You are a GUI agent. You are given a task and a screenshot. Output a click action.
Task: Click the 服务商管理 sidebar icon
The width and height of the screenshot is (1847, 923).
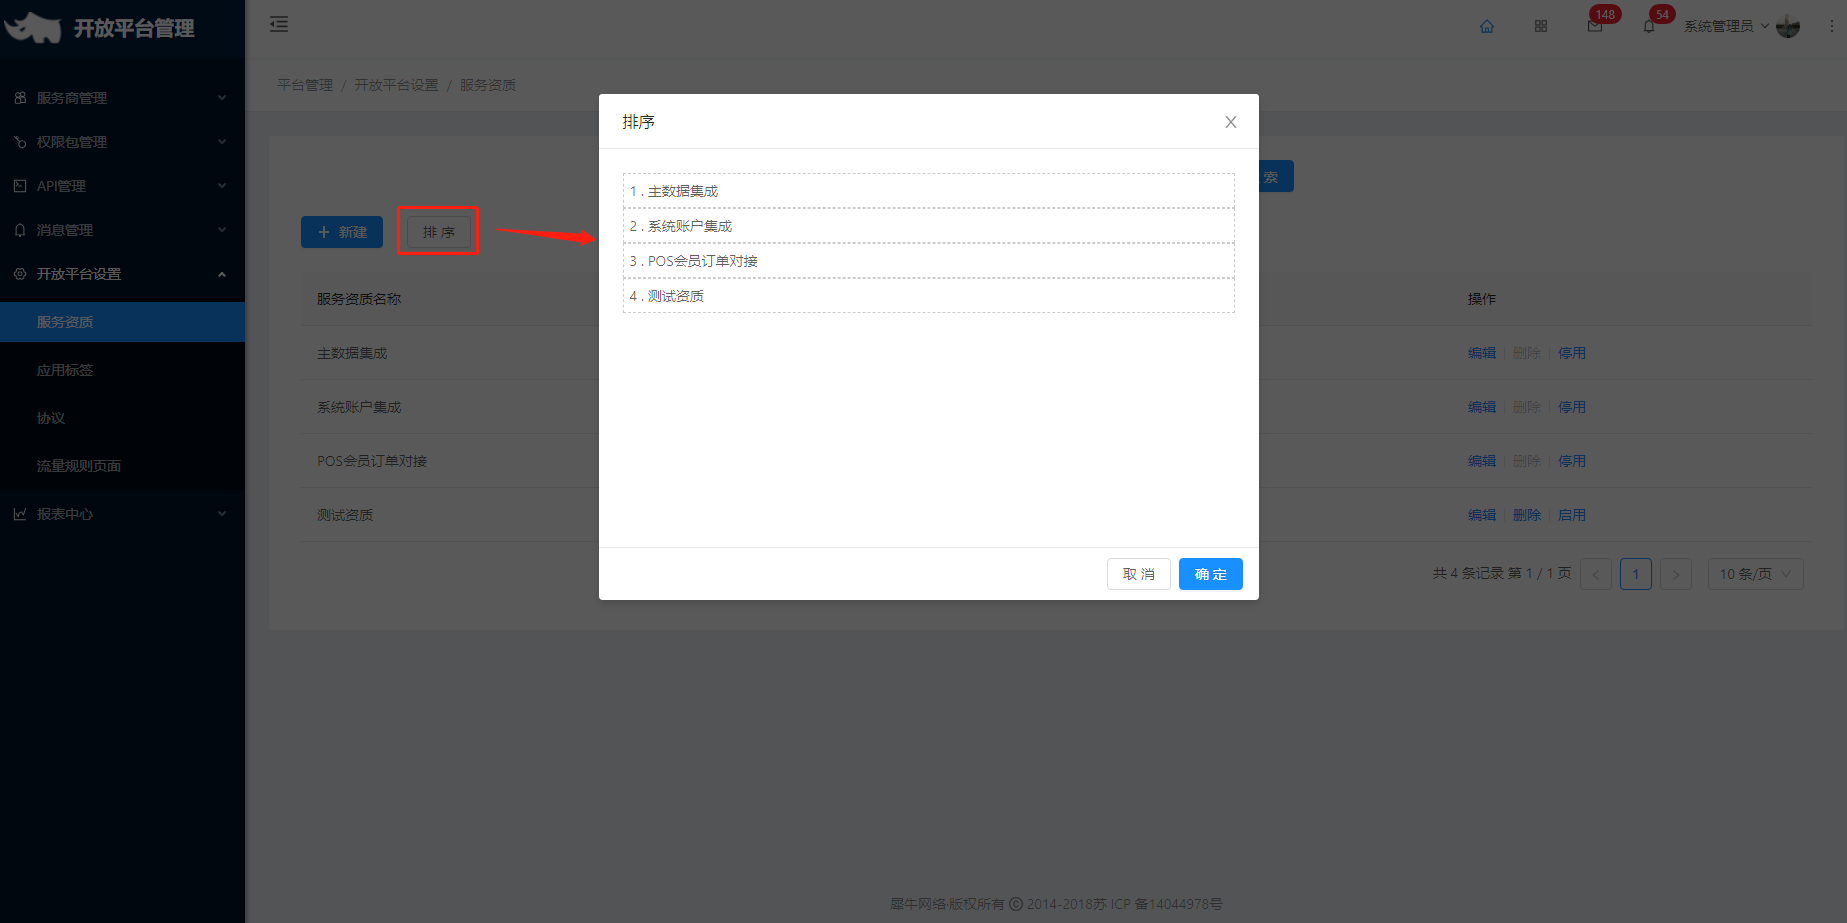pos(20,98)
